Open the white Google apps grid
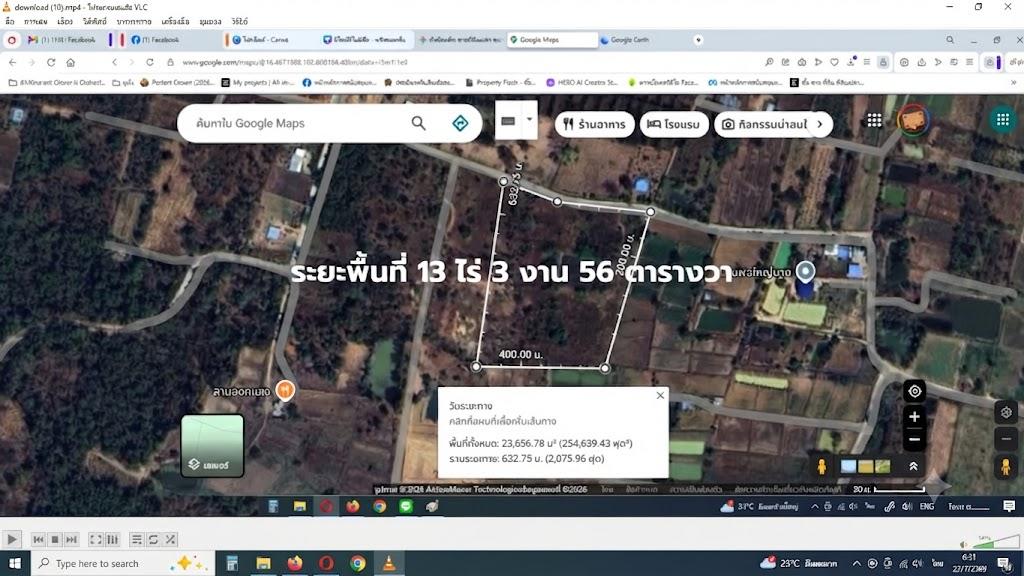This screenshot has height=576, width=1024. pos(874,120)
